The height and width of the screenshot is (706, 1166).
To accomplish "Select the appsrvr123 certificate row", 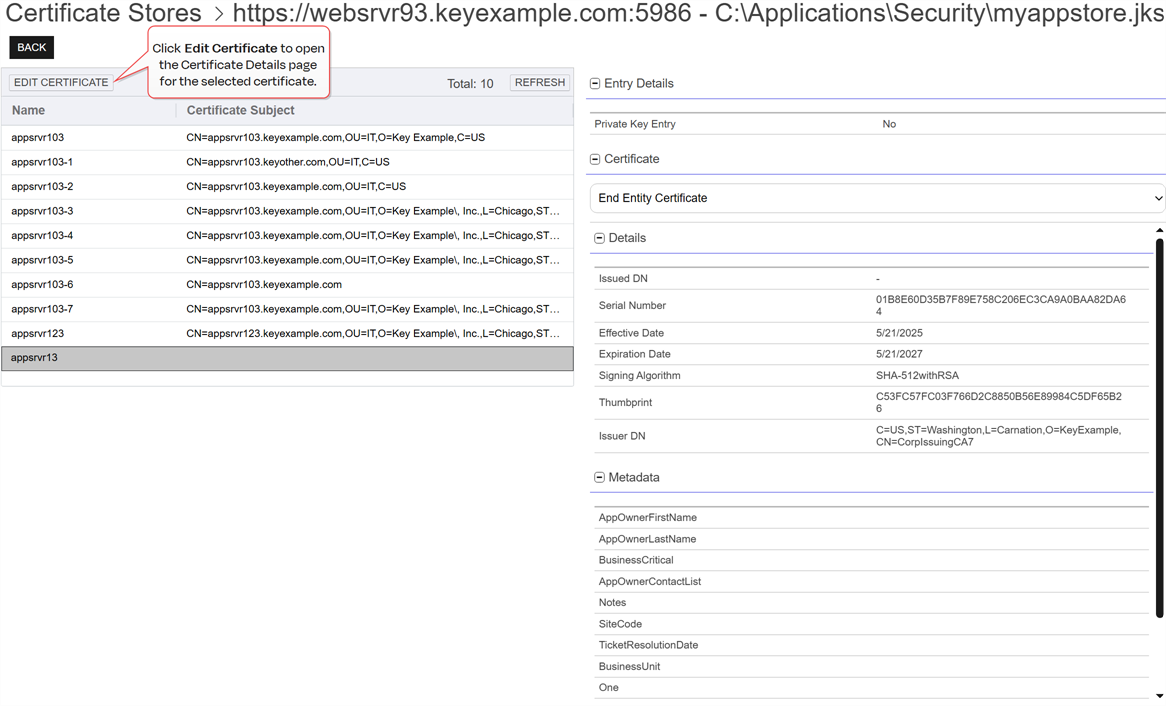I will (x=38, y=334).
